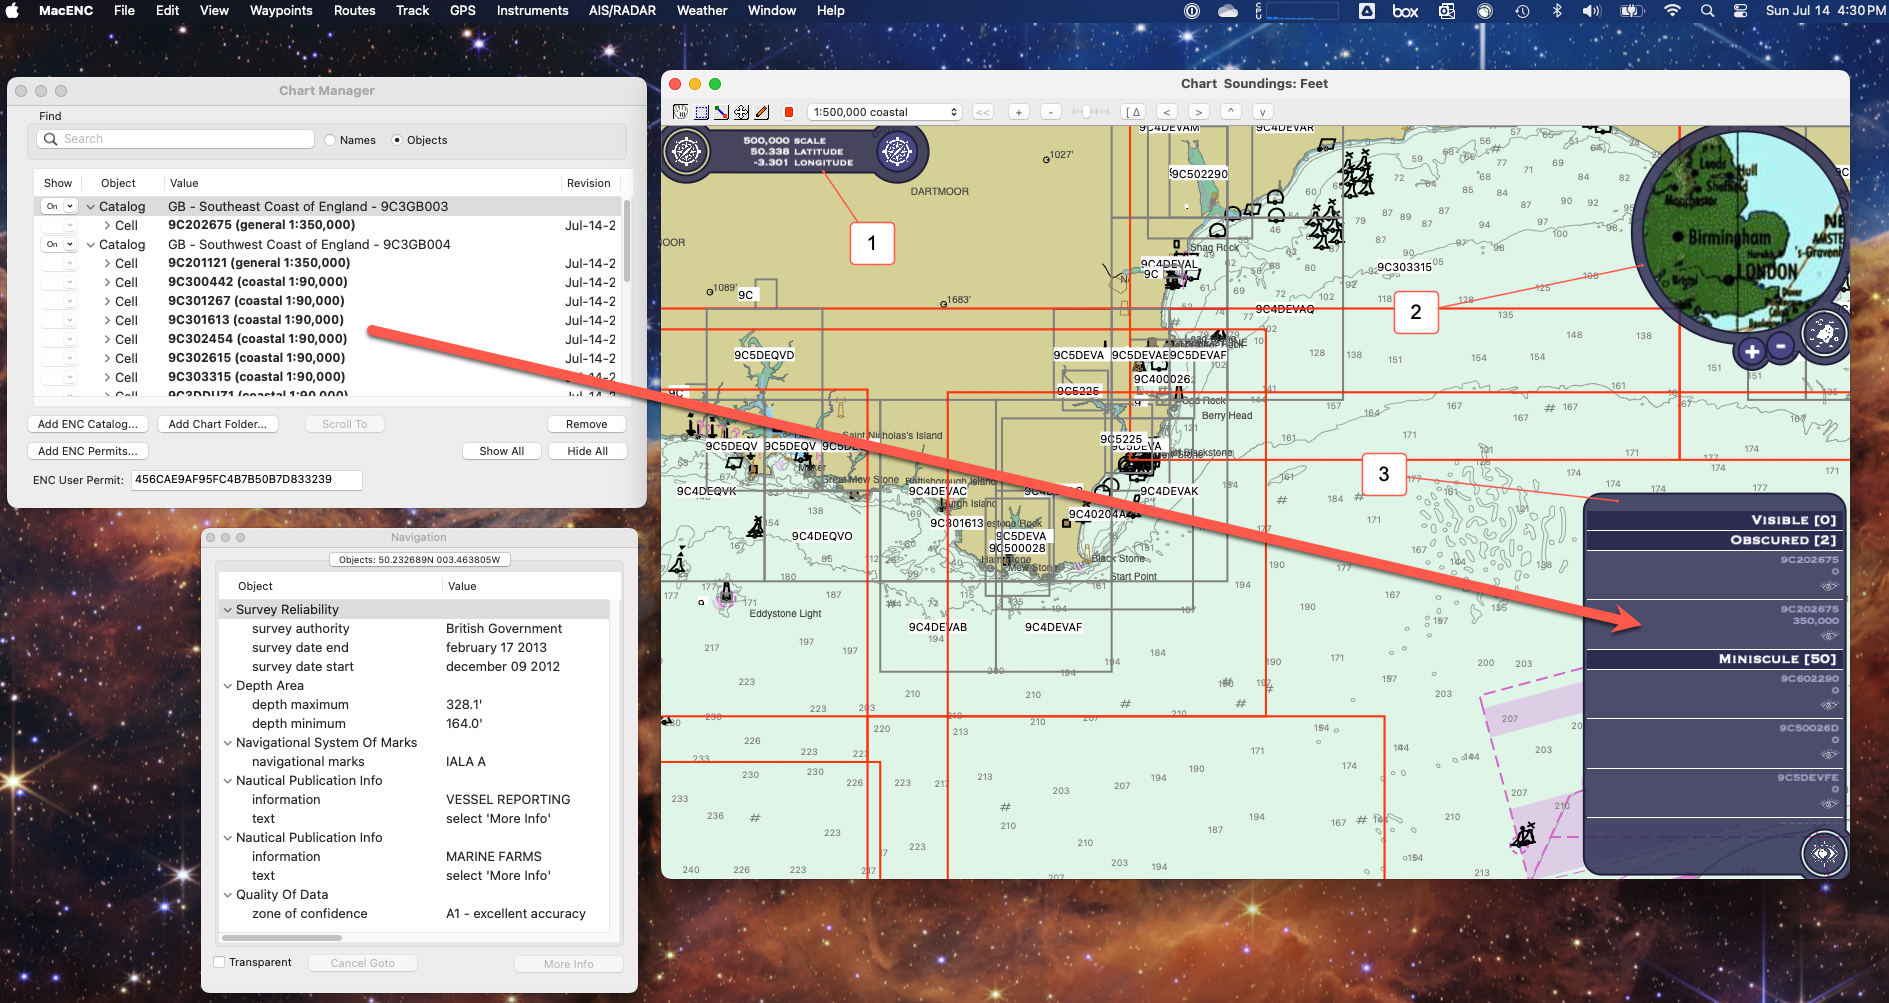Open Show dropdown for Southeast Coast catalog
This screenshot has width=1889, height=1003.
(59, 206)
